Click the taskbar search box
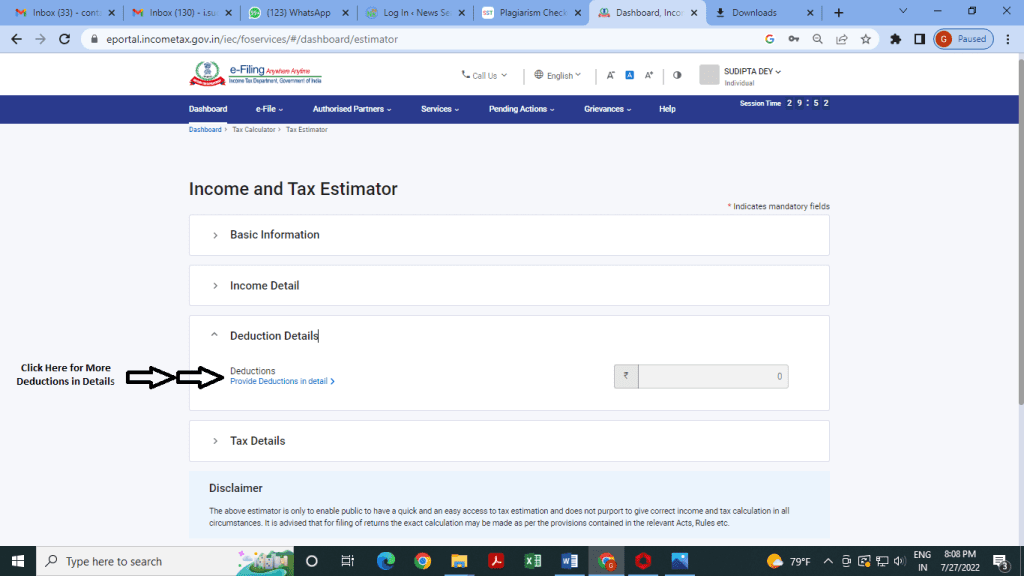The width and height of the screenshot is (1024, 576). tap(165, 561)
